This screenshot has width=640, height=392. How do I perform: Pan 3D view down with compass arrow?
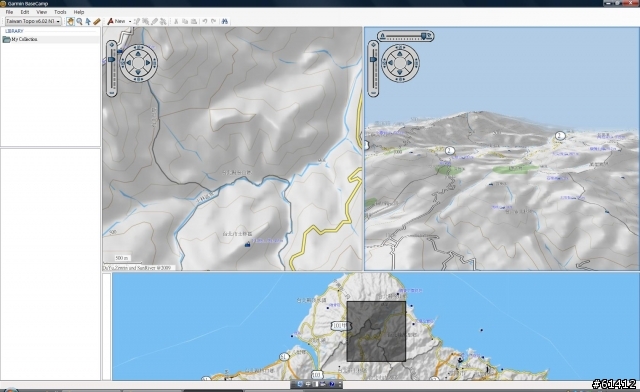click(400, 72)
